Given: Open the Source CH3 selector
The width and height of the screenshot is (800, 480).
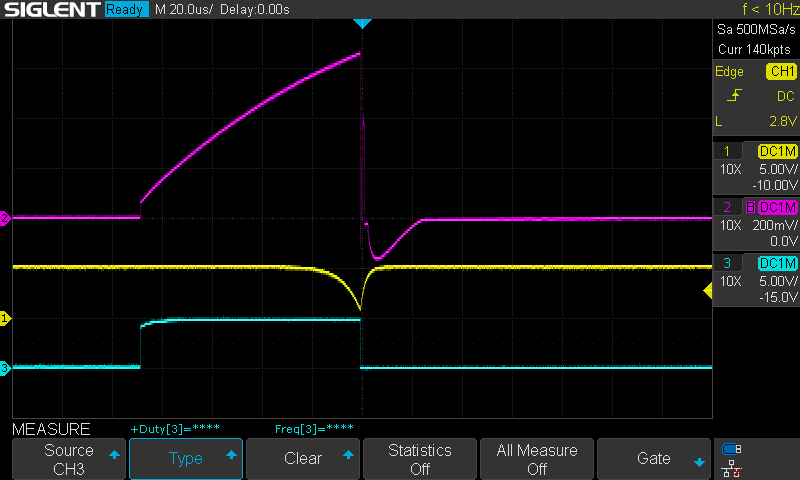Looking at the screenshot, I should click(x=68, y=459).
